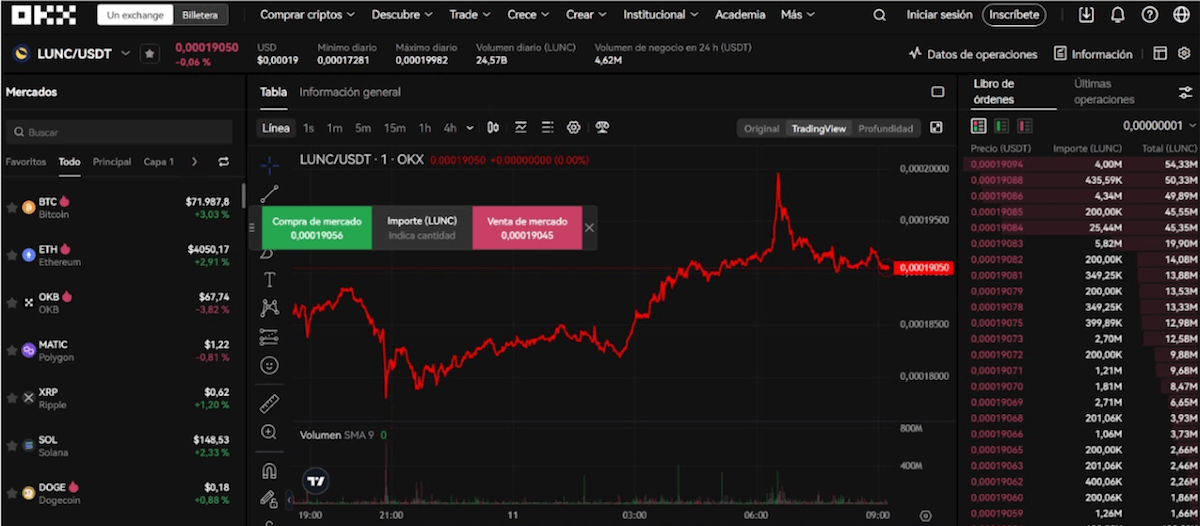The height and width of the screenshot is (526, 1200).
Task: Add LUNC/USDT to favorites with star
Action: pos(149,54)
